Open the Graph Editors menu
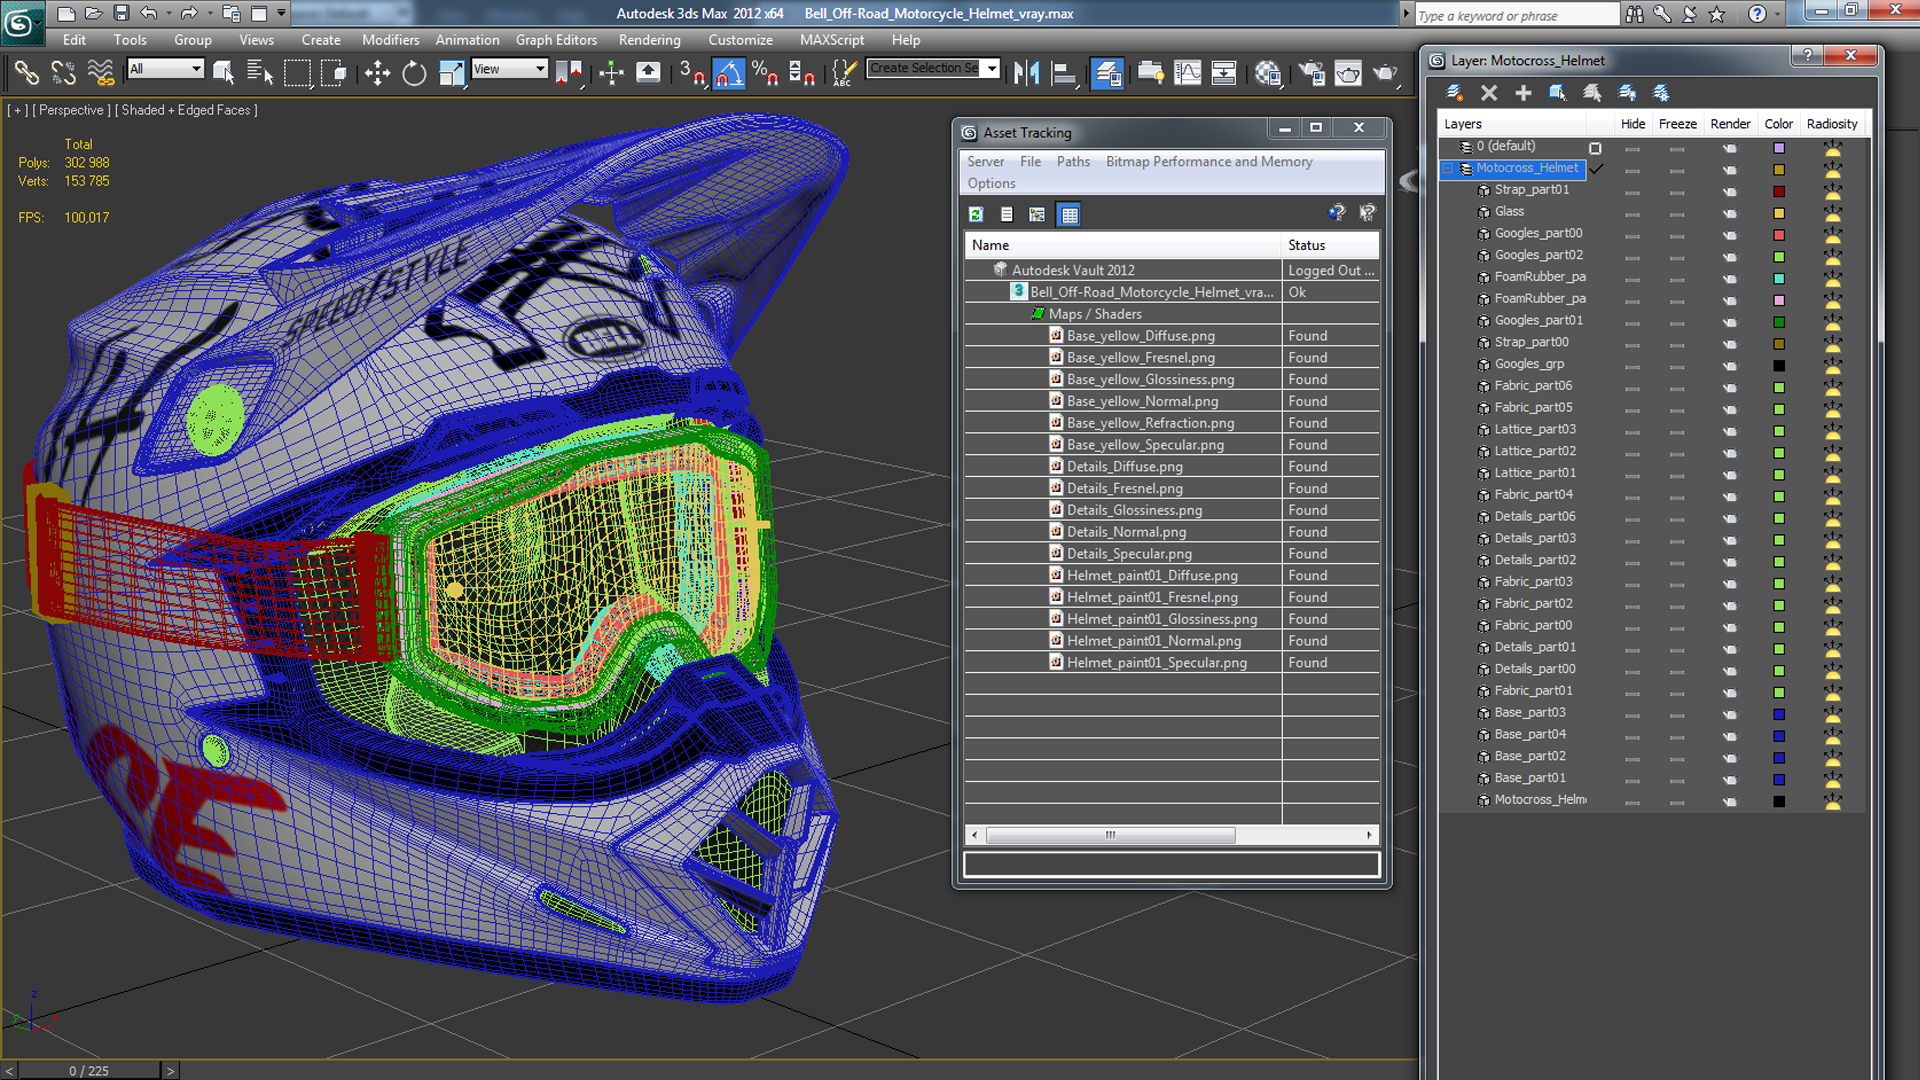The height and width of the screenshot is (1080, 1920). [556, 40]
